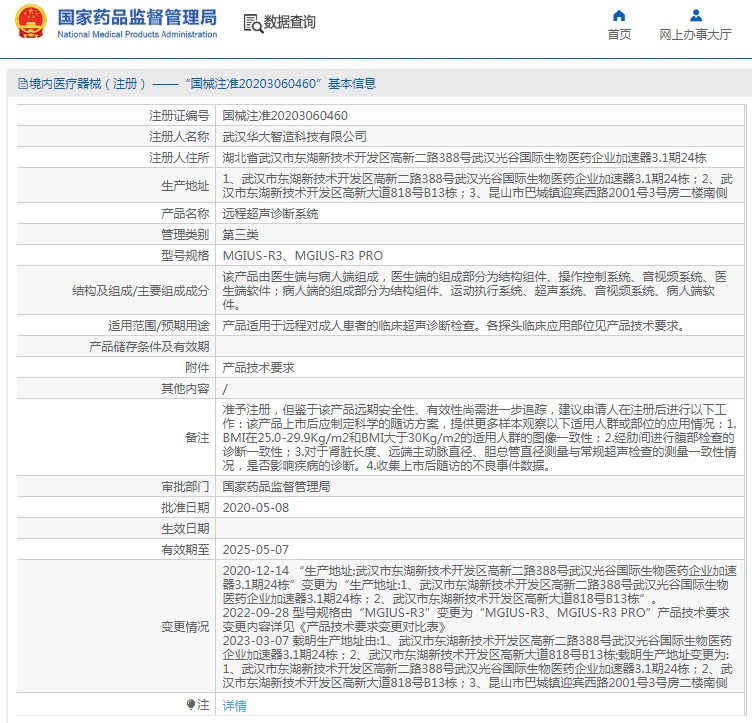Click the 网上办事大厅 user icon

(696, 16)
